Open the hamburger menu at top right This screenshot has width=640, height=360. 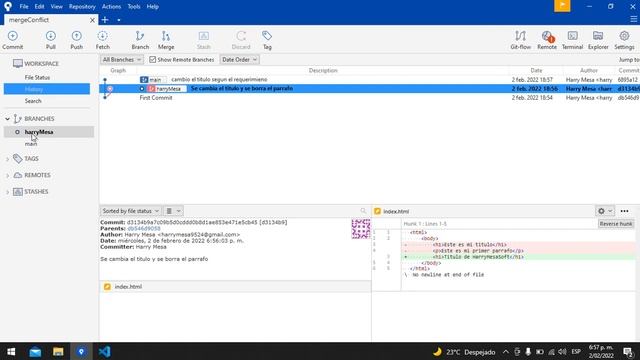click(633, 19)
